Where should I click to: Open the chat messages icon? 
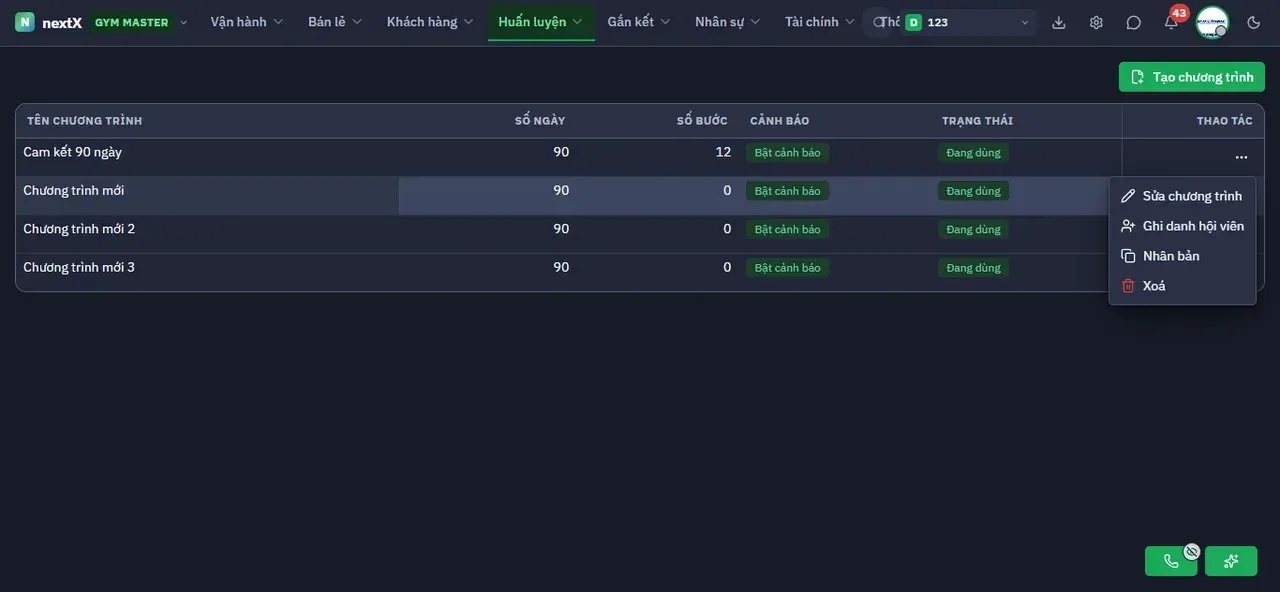pyautogui.click(x=1133, y=22)
